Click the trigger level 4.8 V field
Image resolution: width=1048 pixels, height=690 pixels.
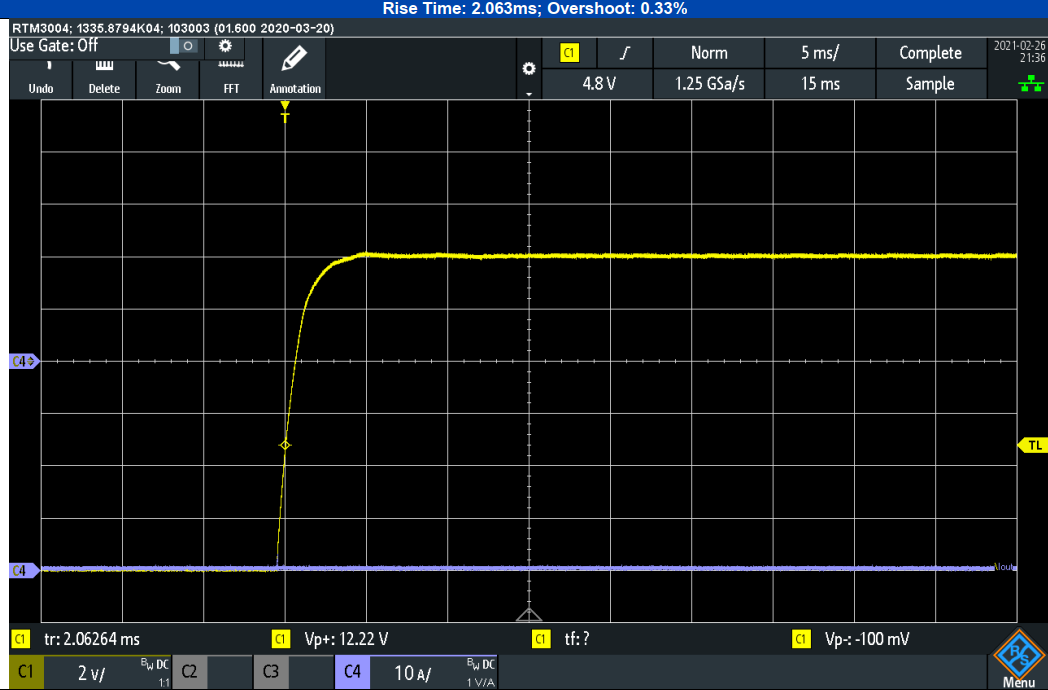point(598,84)
